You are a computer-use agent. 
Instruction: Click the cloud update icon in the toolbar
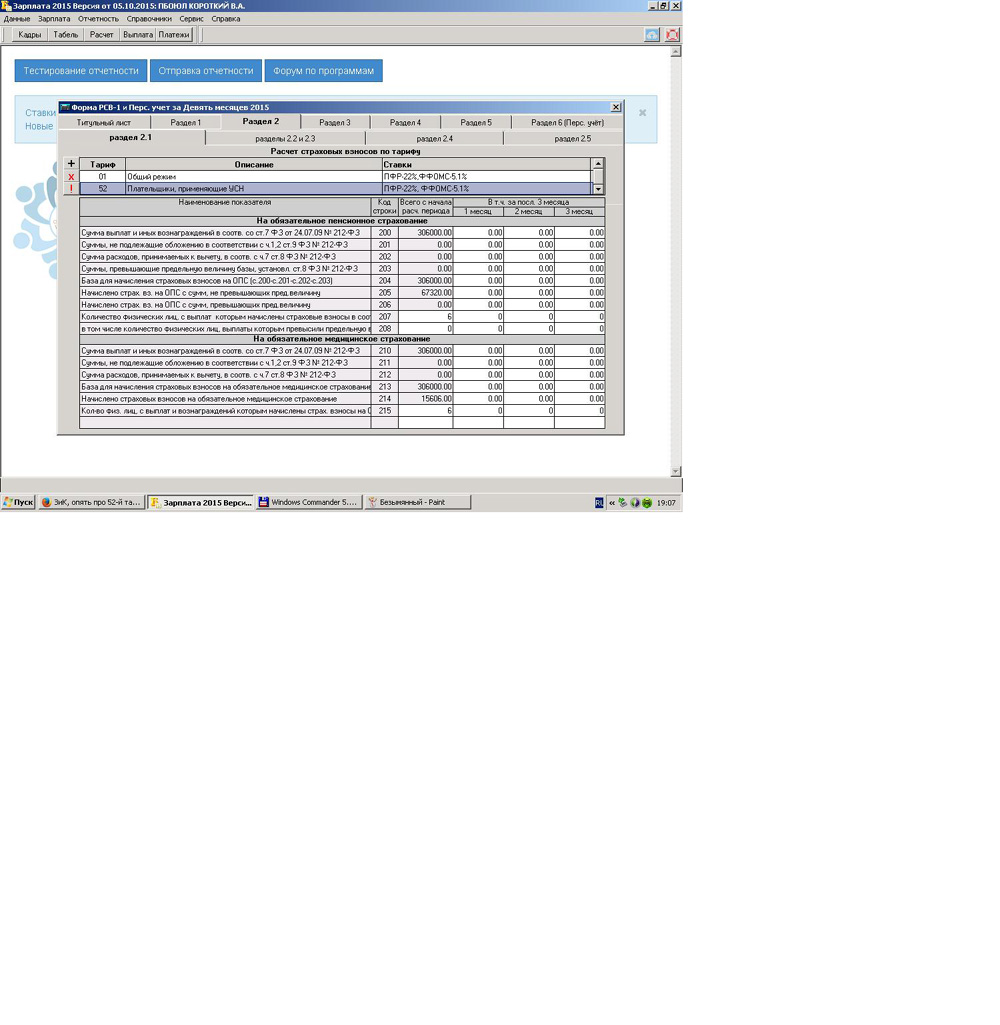click(x=652, y=35)
